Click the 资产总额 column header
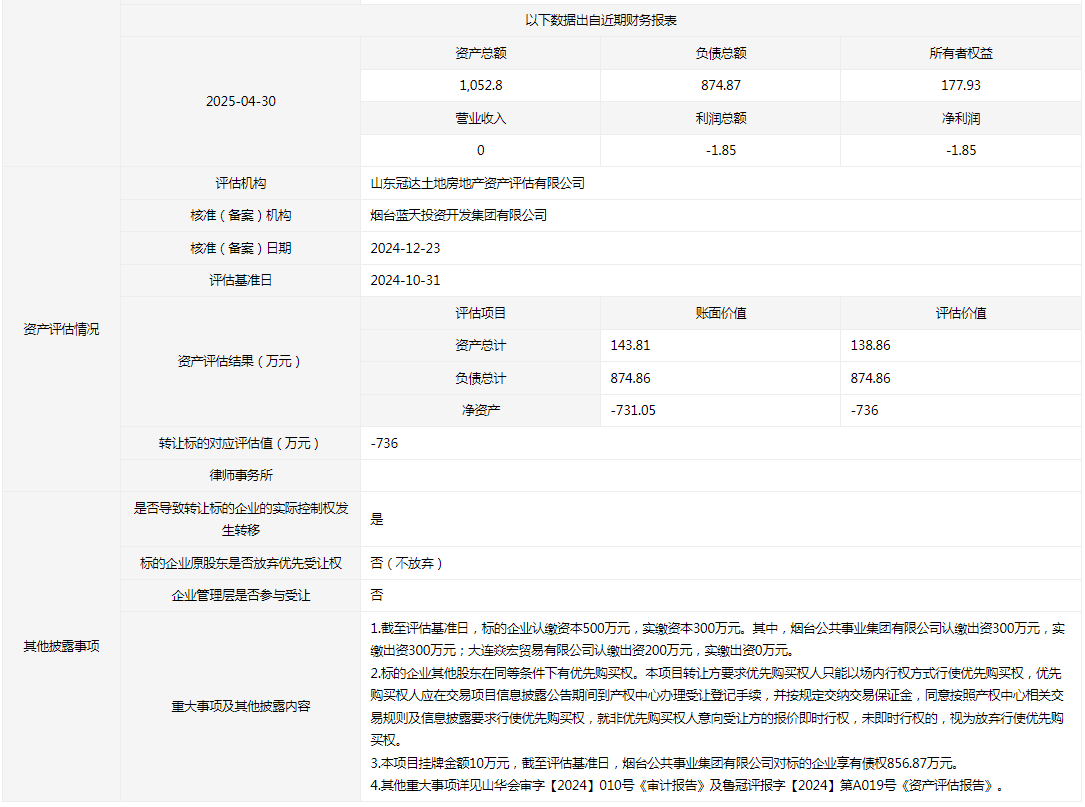 480,54
